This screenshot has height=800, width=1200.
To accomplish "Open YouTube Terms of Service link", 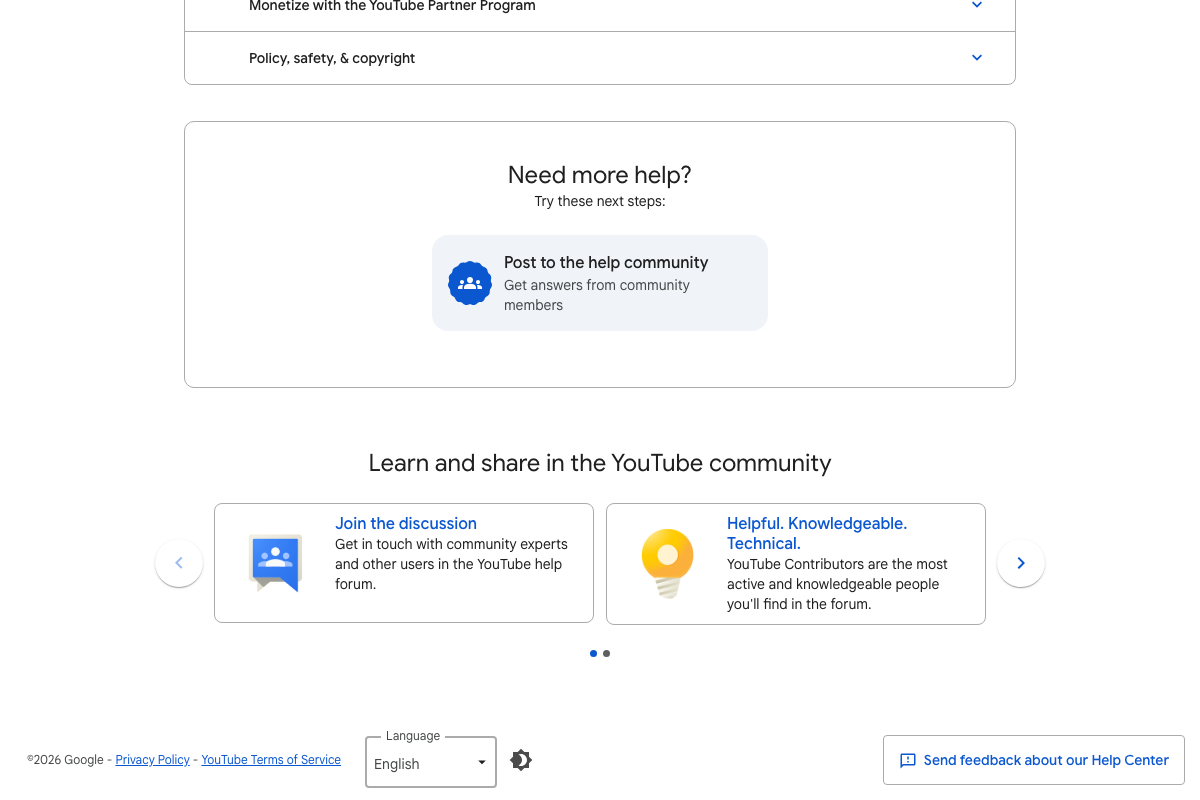I will [x=271, y=760].
